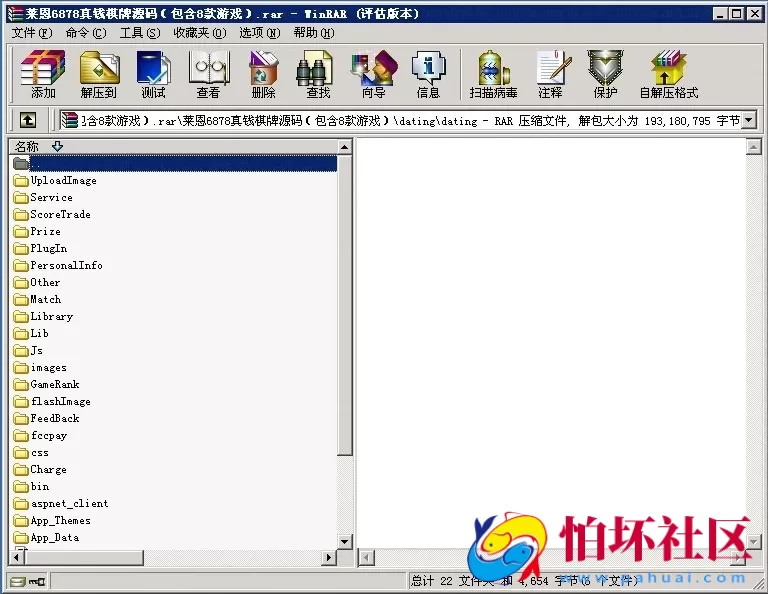The width and height of the screenshot is (768, 594).
Task: Show archive 信息 (Info) icon
Action: 428,74
